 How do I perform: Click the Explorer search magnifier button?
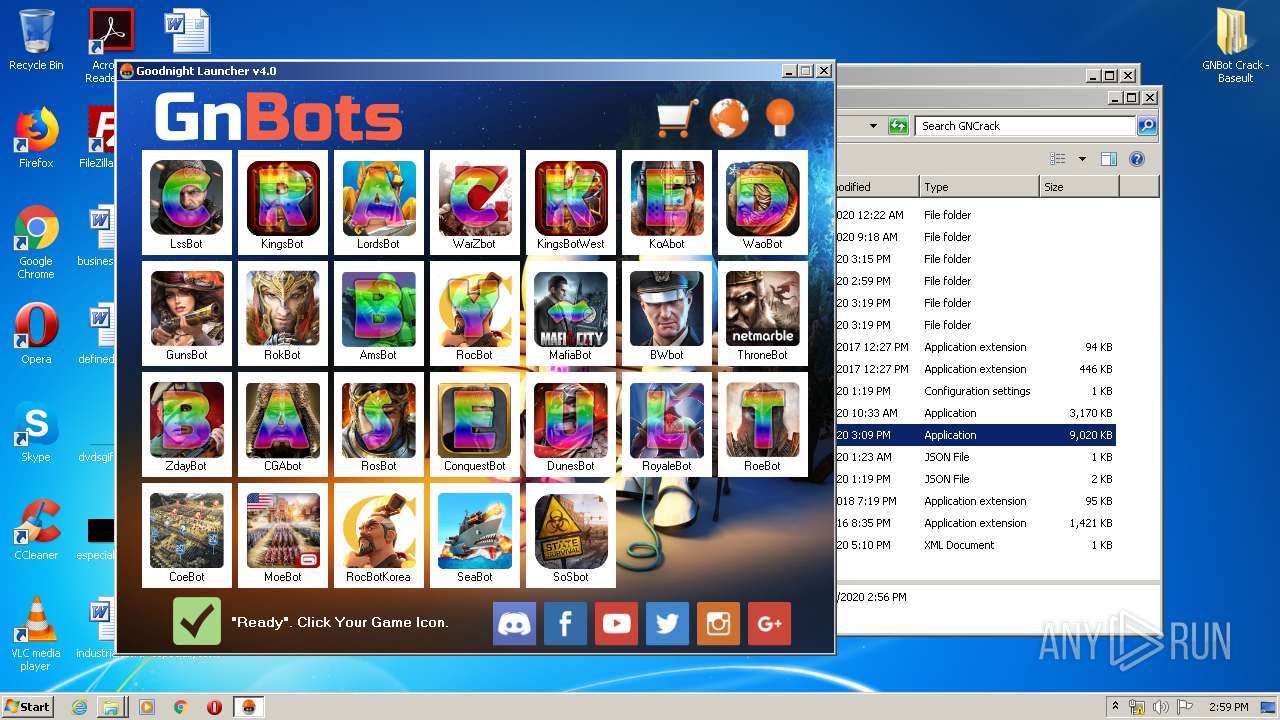coord(1147,126)
